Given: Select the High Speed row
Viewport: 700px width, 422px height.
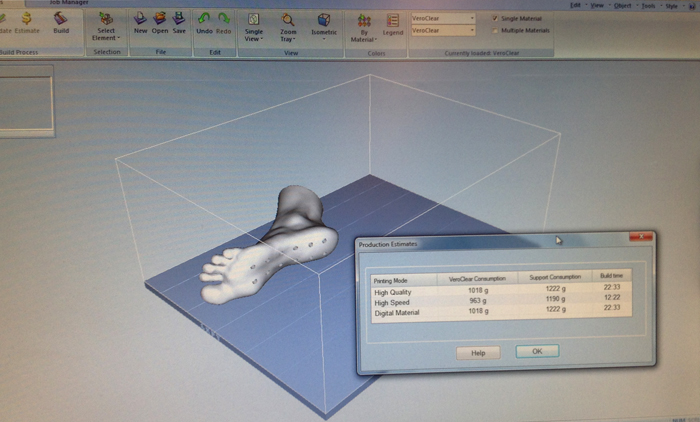Looking at the screenshot, I should pyautogui.click(x=501, y=301).
